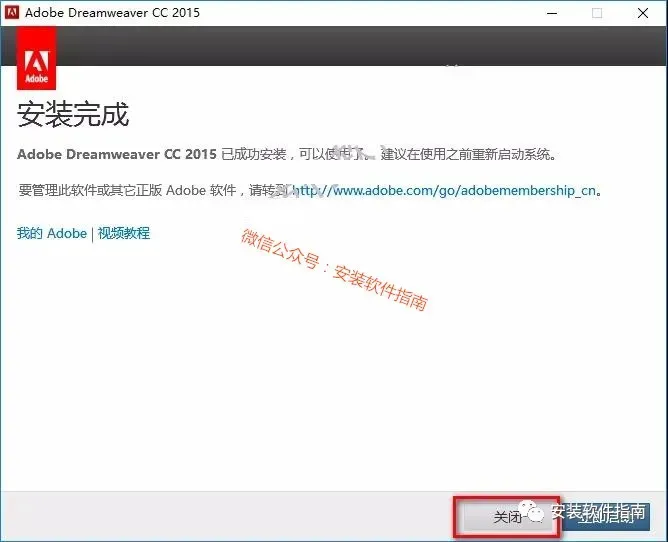This screenshot has width=668, height=542.
Task: Click the 关闭 button
Action: [x=507, y=517]
